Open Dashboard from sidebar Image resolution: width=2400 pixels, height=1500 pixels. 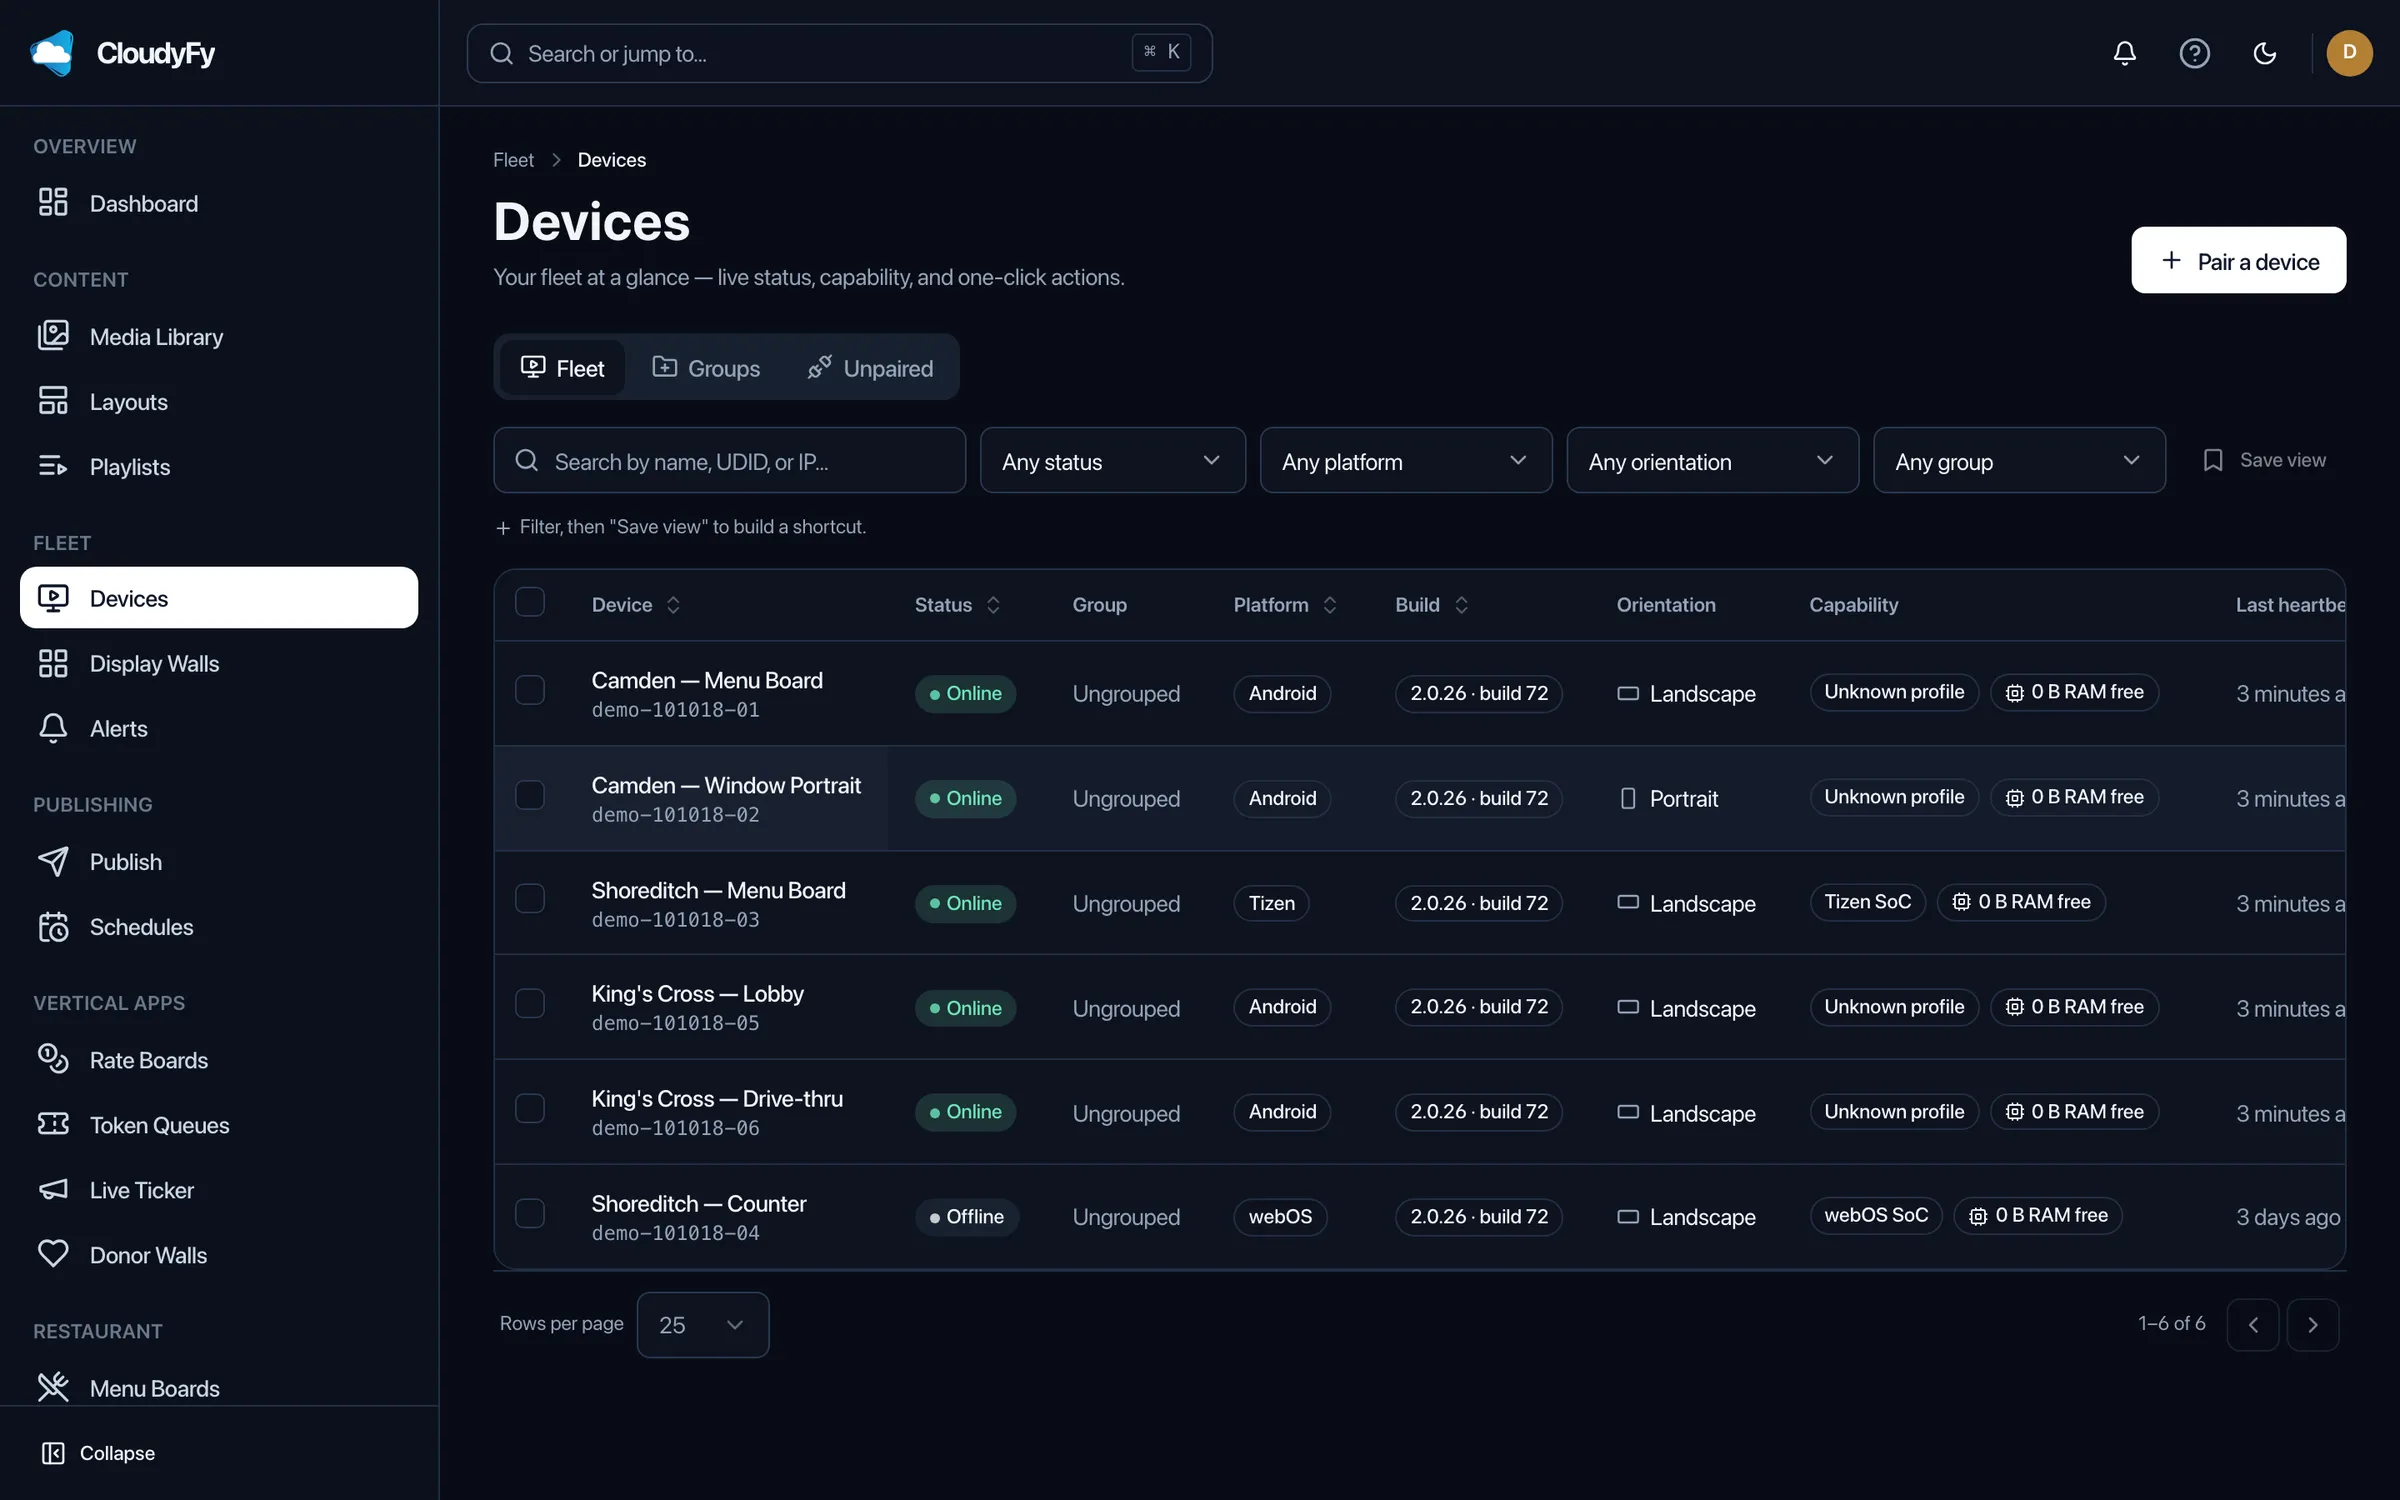[x=219, y=203]
